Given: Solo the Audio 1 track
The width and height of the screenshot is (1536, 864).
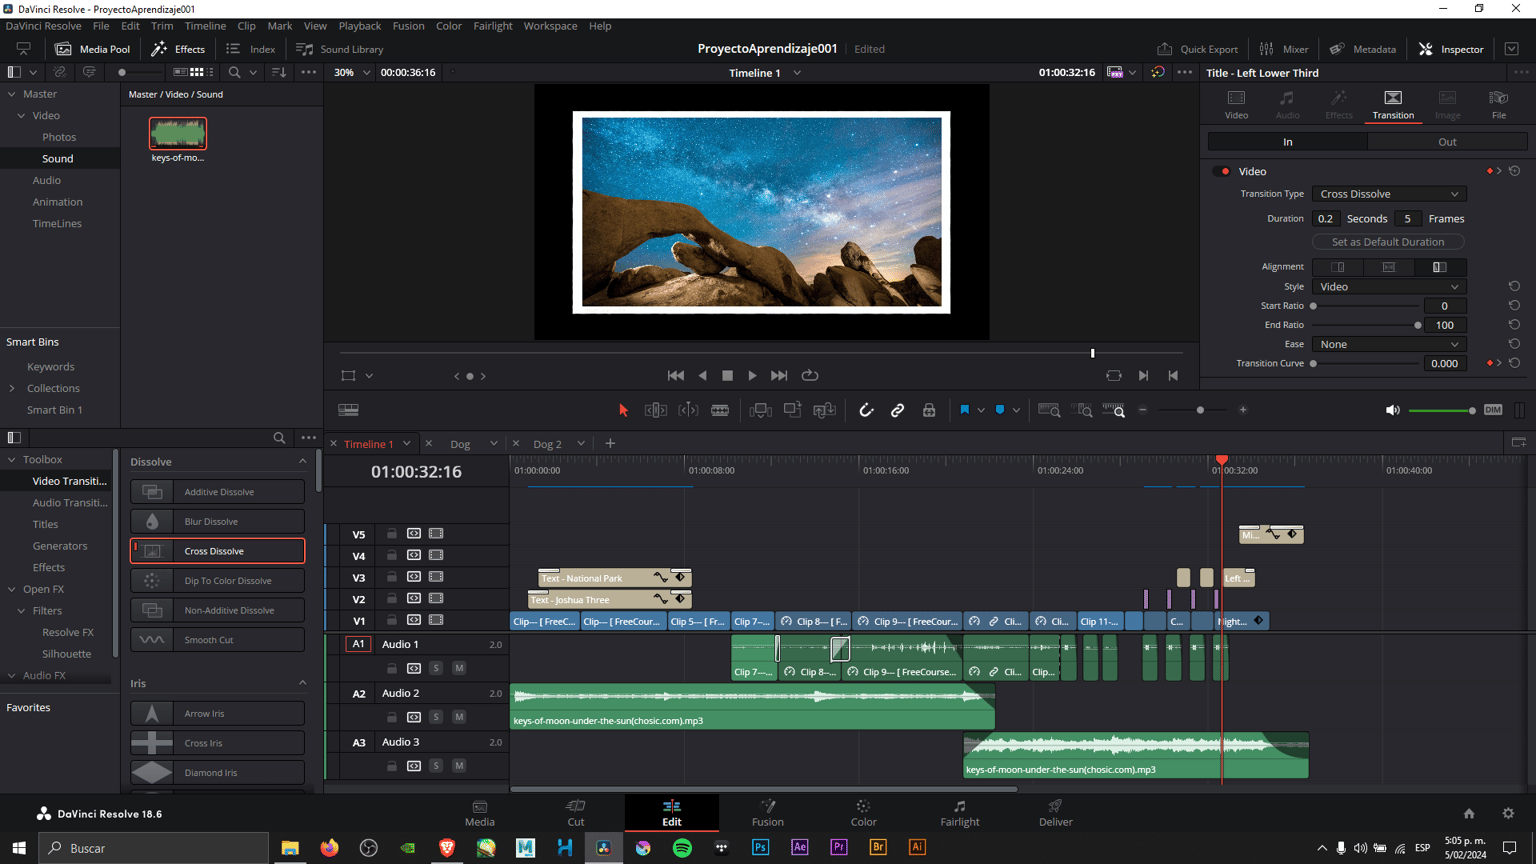Looking at the screenshot, I should (x=436, y=668).
